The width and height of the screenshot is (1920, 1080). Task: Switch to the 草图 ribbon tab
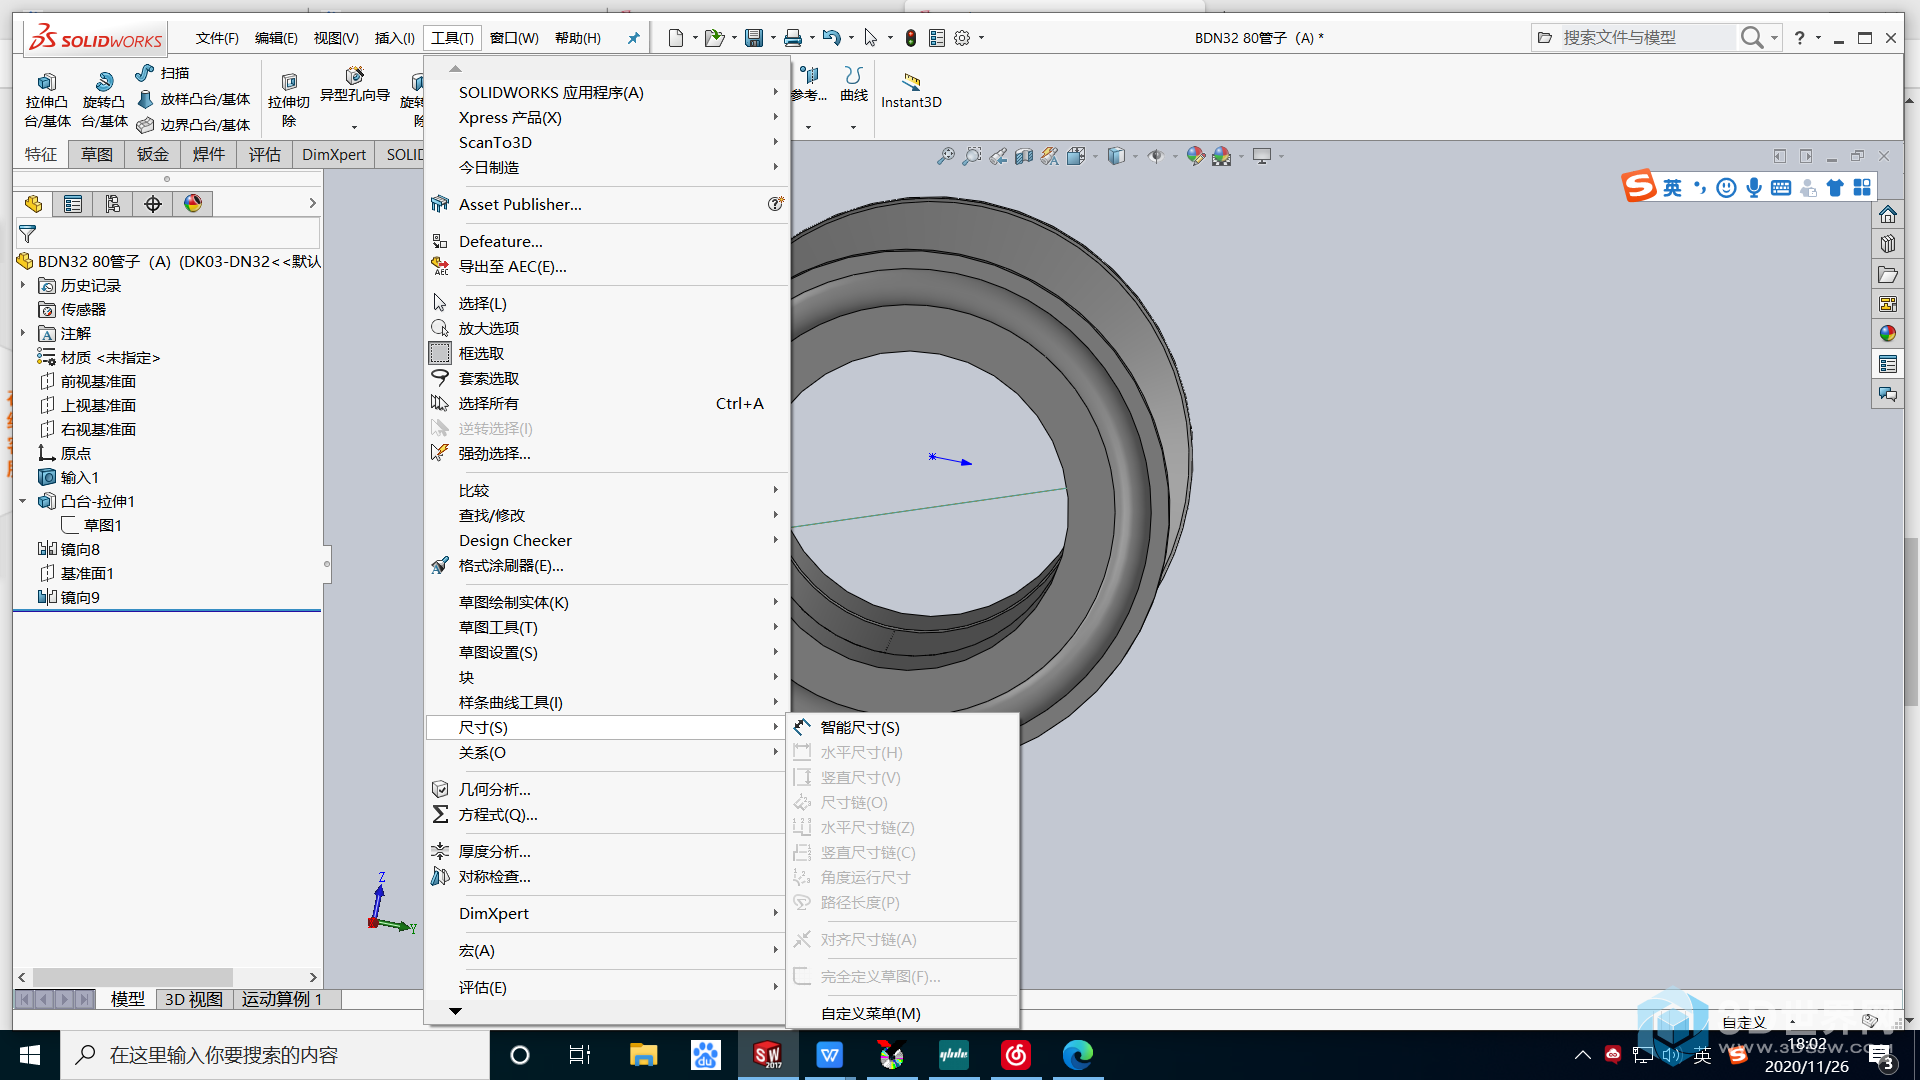(x=97, y=154)
